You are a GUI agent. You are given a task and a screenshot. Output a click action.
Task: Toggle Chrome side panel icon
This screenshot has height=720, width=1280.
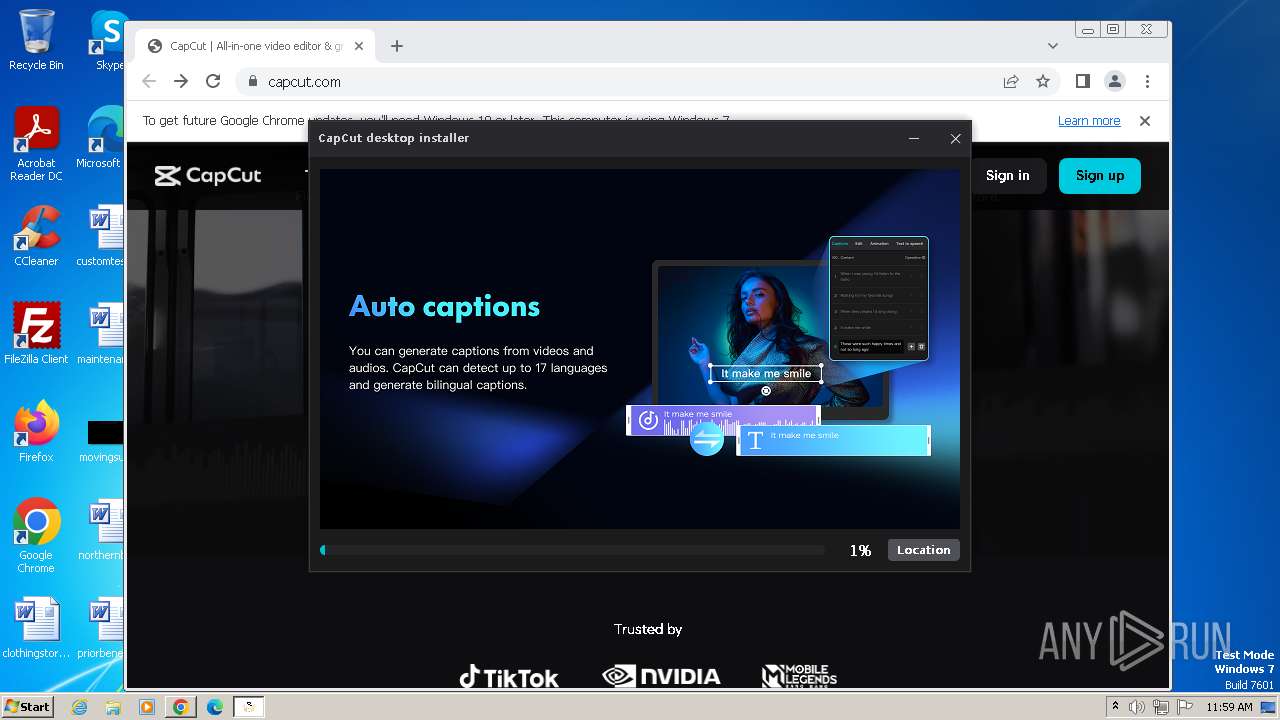(1082, 82)
